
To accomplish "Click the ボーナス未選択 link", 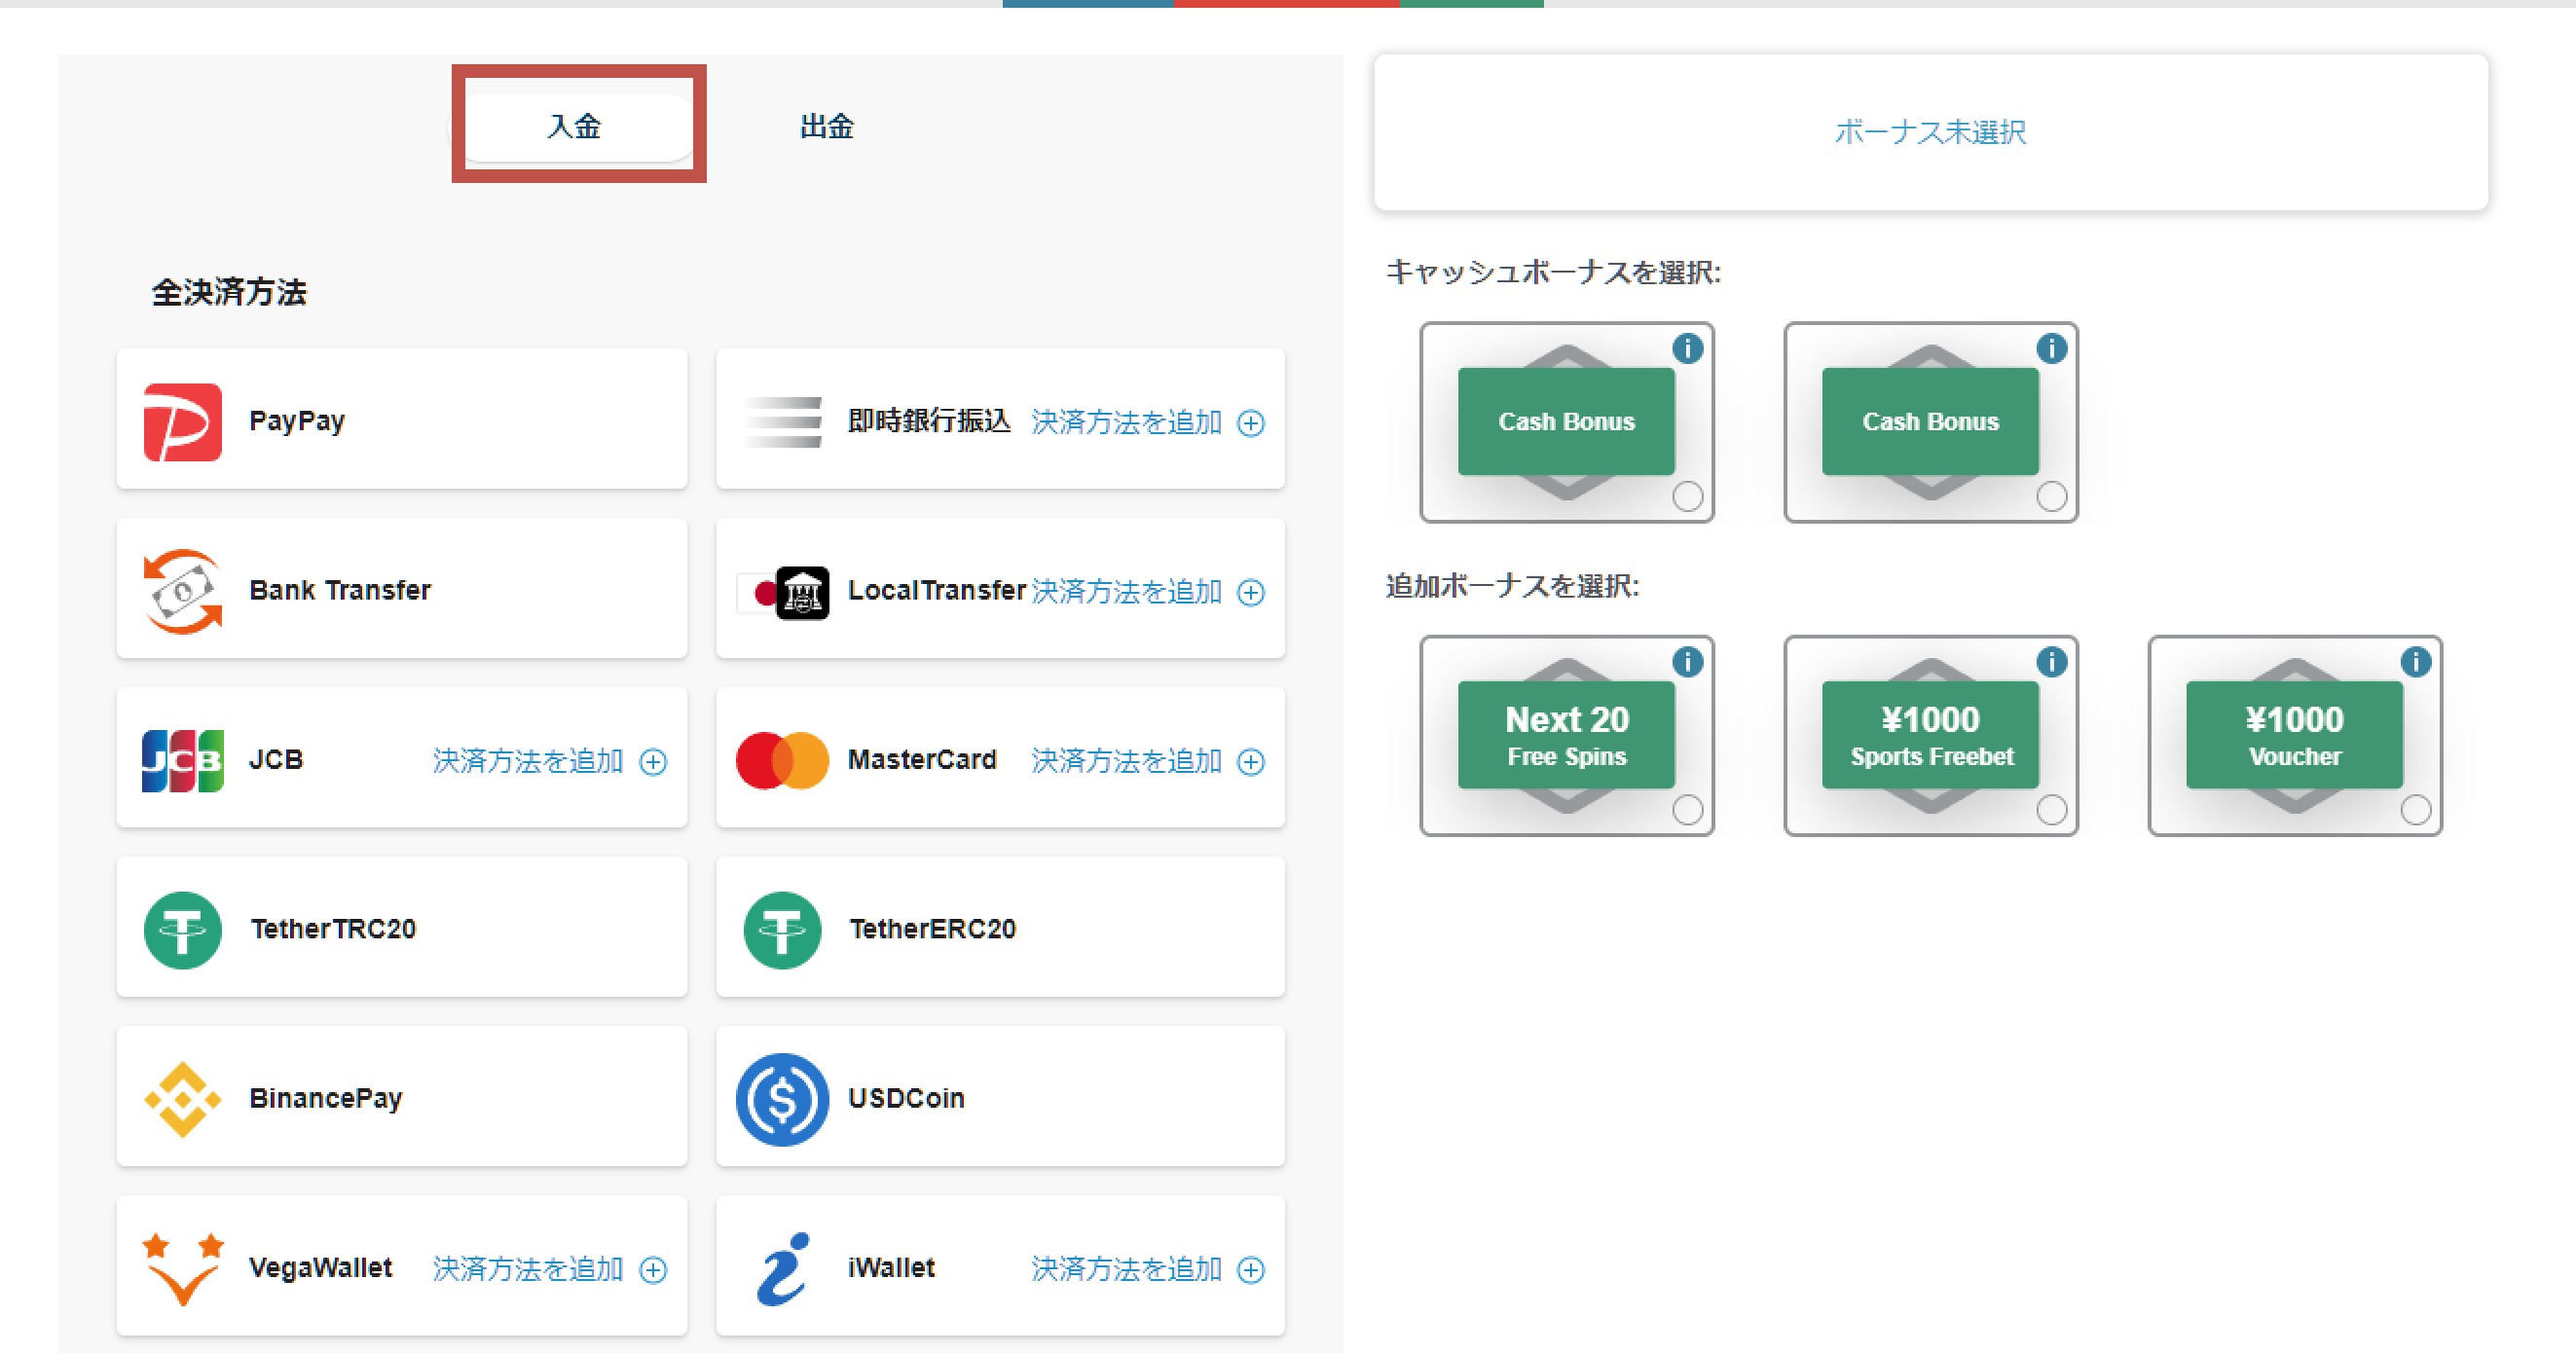I will (1929, 131).
